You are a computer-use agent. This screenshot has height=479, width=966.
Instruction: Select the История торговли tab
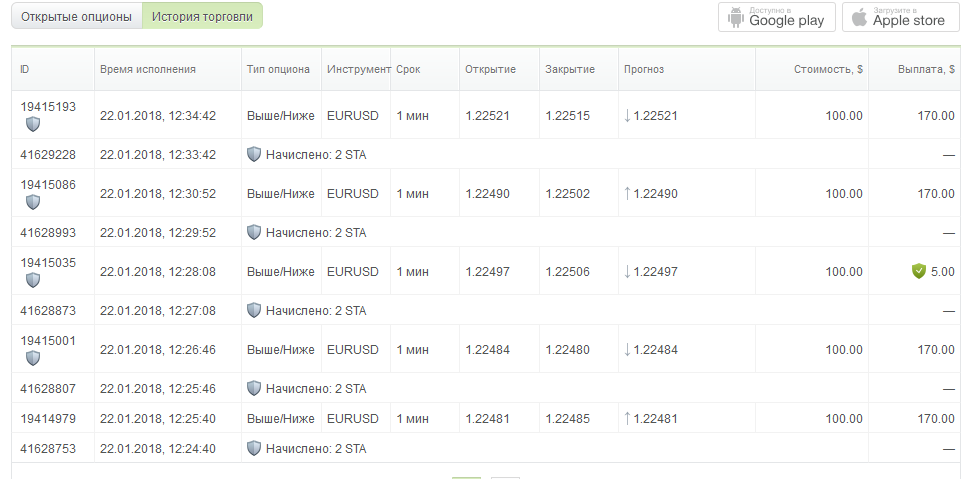[x=202, y=17]
